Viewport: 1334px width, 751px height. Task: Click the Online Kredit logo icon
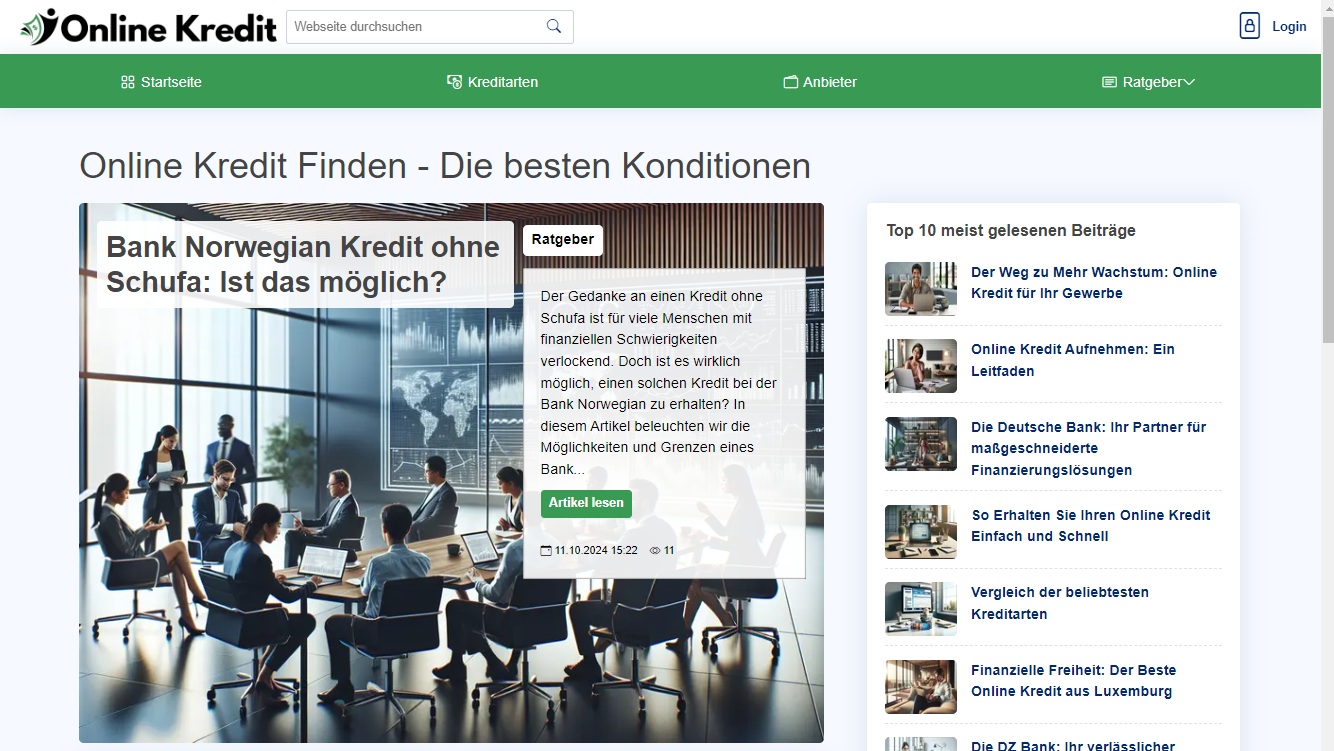coord(40,26)
